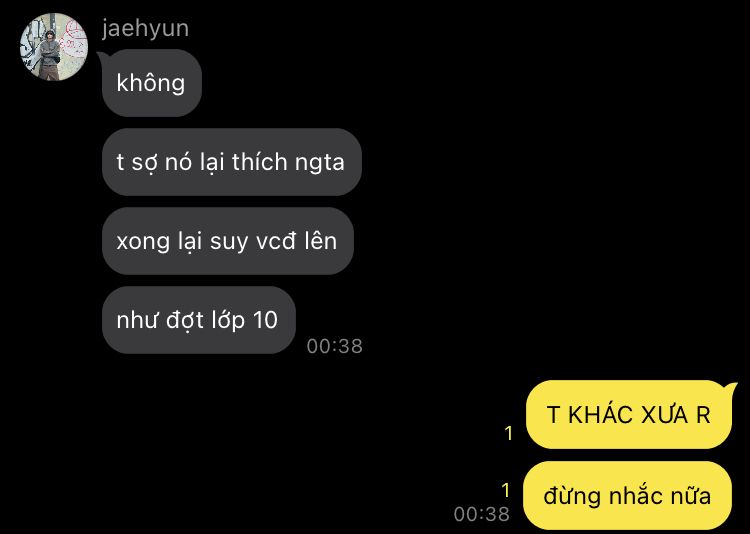Image resolution: width=750 pixels, height=534 pixels.
Task: Click the 00:38 timestamp beside the yellow messages
Action: coord(481,514)
